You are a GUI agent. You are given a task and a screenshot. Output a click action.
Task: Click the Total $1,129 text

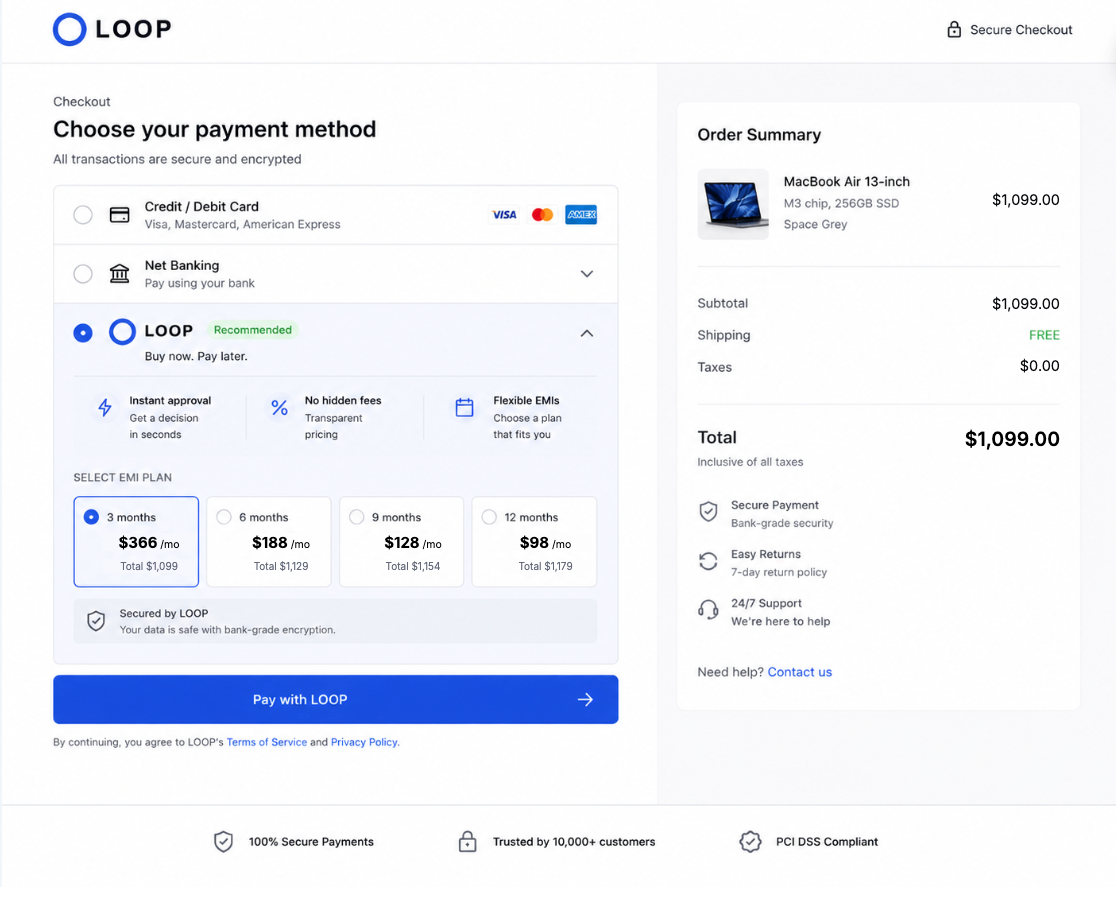point(280,566)
